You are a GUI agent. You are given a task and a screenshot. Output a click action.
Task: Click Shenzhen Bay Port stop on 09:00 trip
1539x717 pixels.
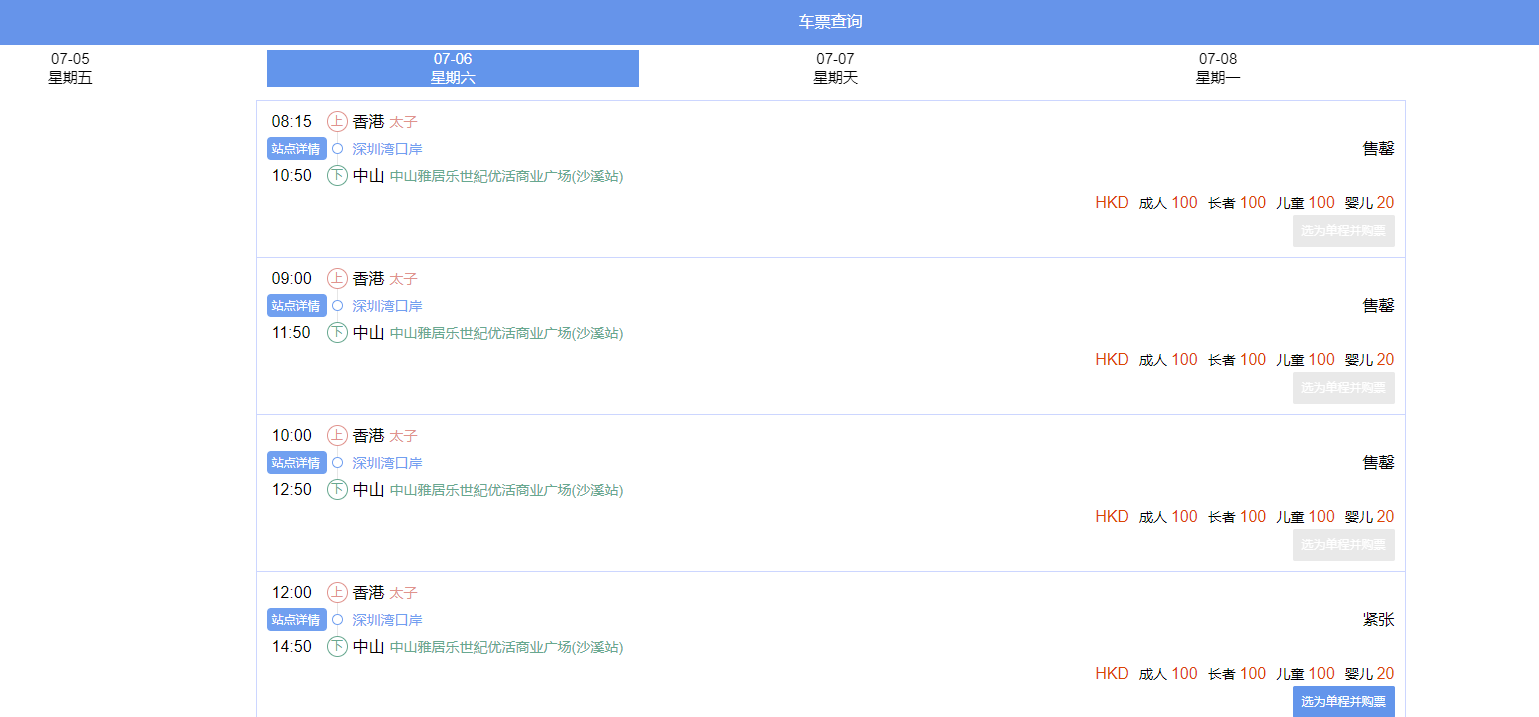(x=387, y=306)
